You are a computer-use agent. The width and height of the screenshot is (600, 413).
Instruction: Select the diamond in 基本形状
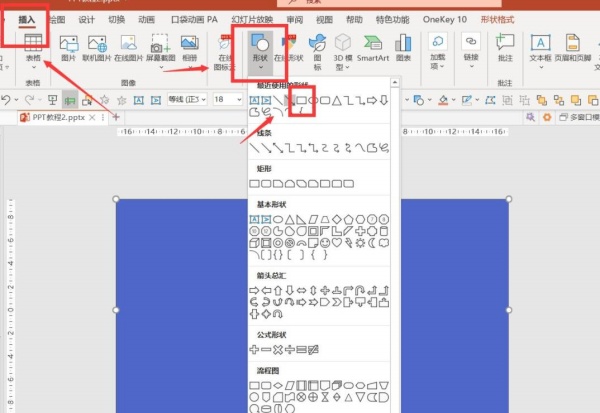pyautogui.click(x=336, y=219)
